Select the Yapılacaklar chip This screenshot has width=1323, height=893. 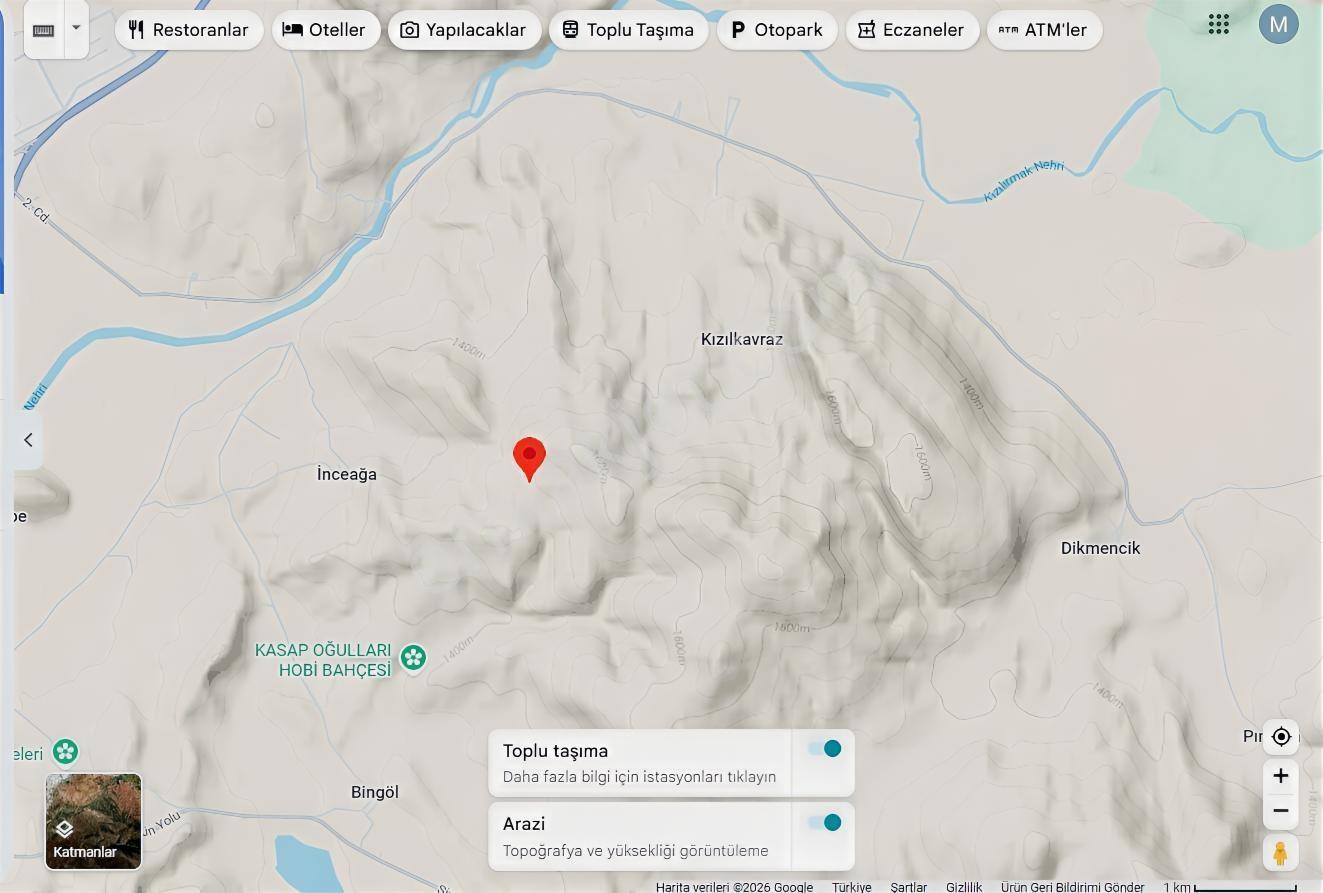[x=464, y=30]
